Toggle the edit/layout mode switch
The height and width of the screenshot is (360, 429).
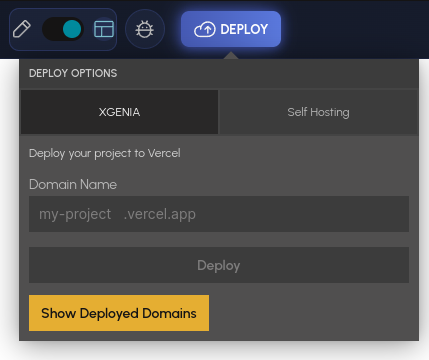pyautogui.click(x=63, y=29)
